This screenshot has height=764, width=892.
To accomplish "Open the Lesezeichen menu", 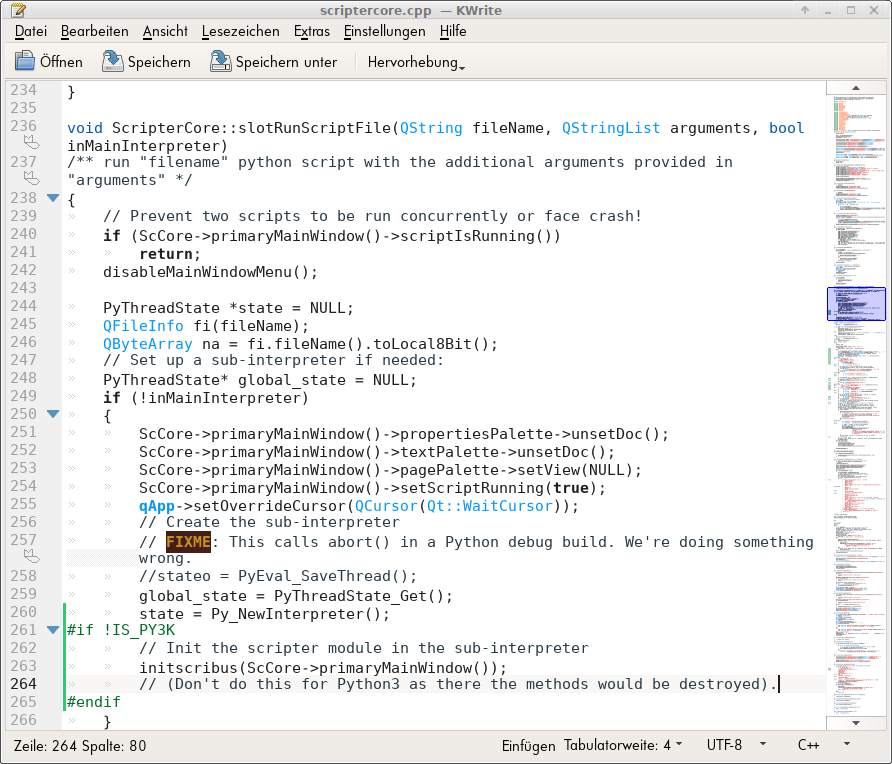I will [x=240, y=31].
